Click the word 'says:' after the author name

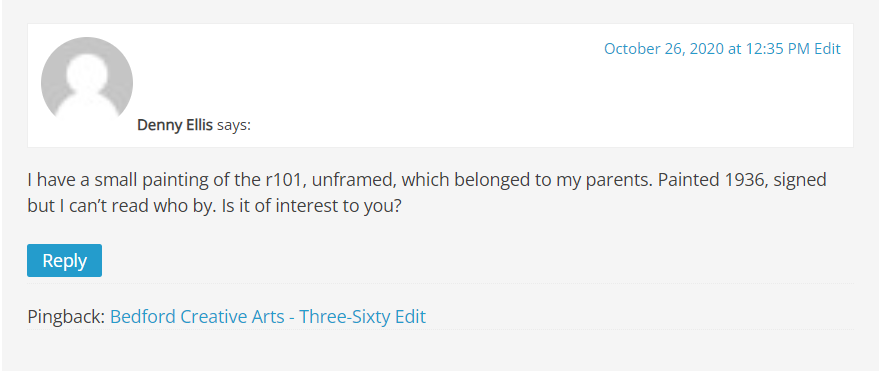[234, 125]
